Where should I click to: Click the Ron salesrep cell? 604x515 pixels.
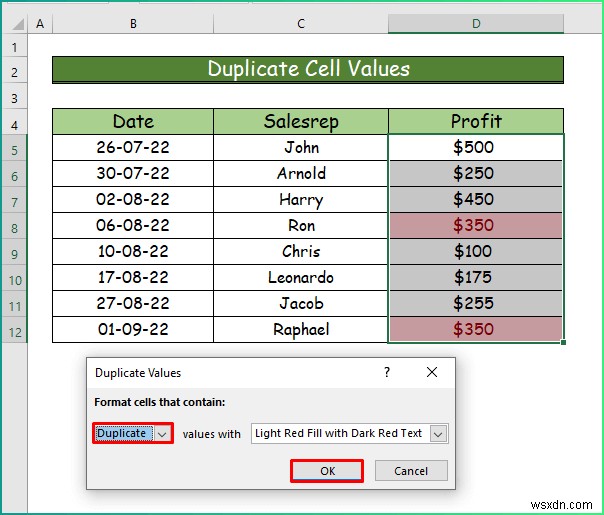point(301,225)
